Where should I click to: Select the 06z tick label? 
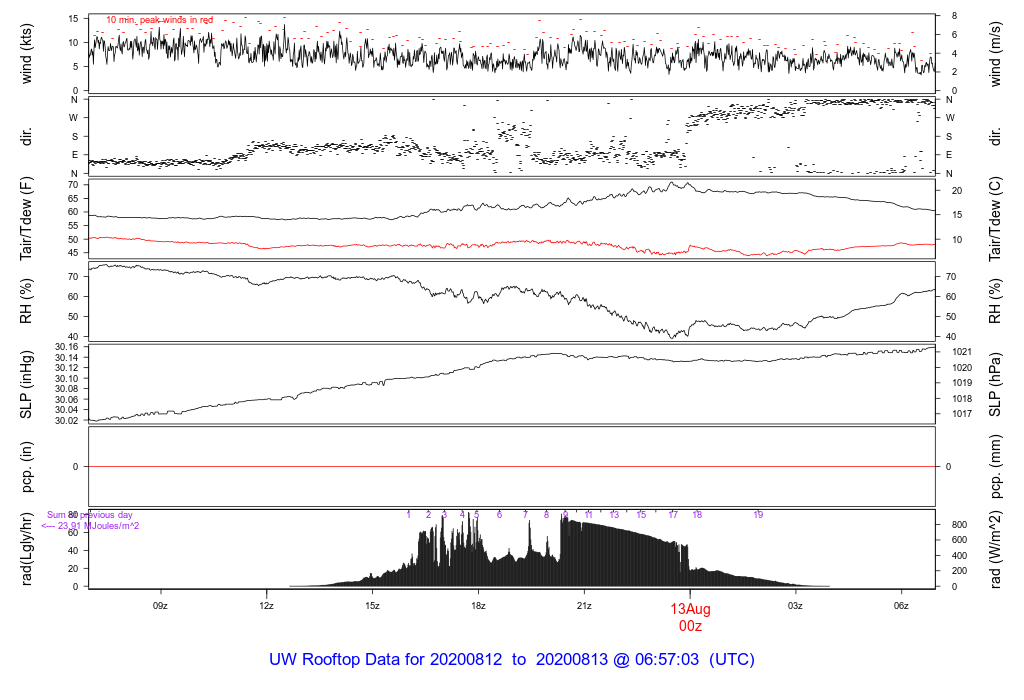(901, 606)
